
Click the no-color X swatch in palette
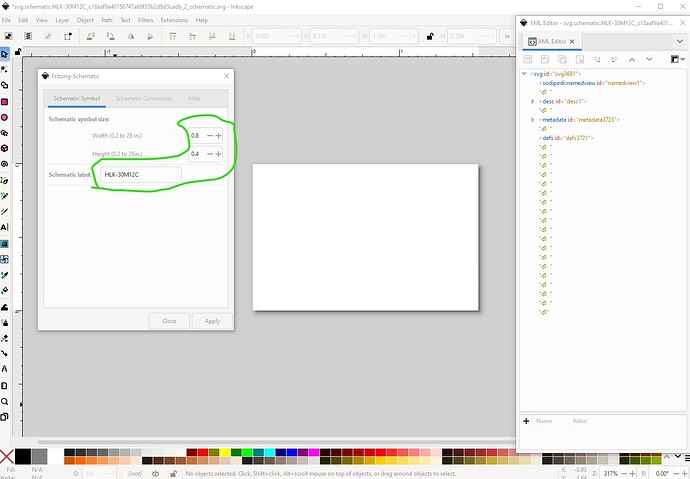(7, 457)
